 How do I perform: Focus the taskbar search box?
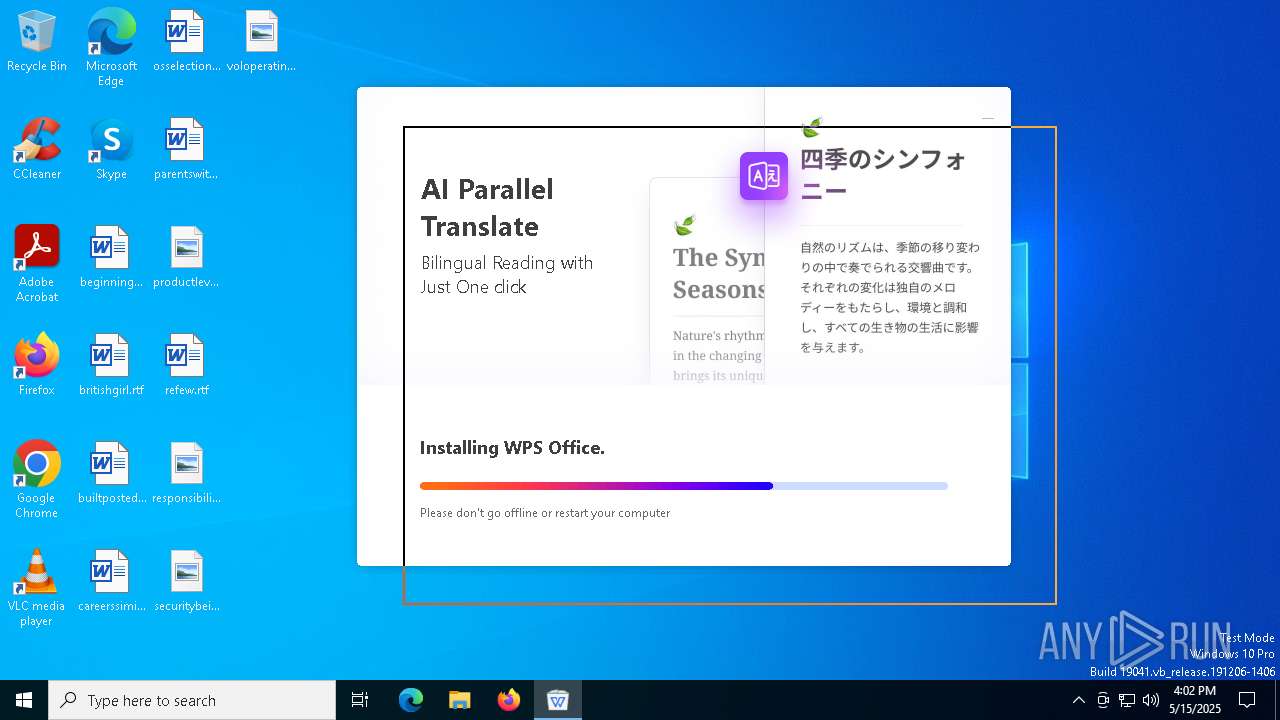click(x=192, y=700)
